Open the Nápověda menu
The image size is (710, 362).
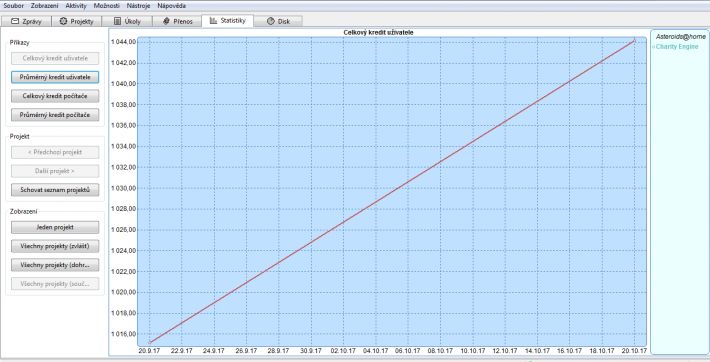(x=172, y=6)
